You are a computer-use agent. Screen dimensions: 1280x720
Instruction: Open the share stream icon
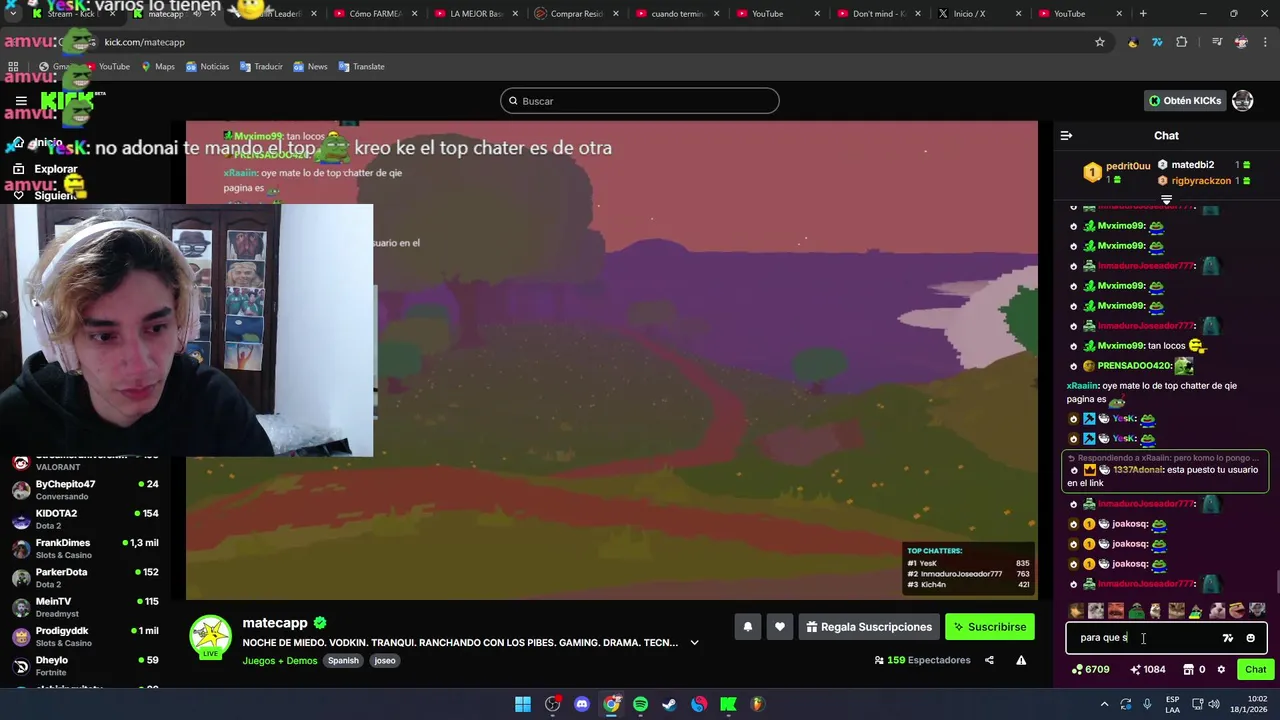[989, 660]
